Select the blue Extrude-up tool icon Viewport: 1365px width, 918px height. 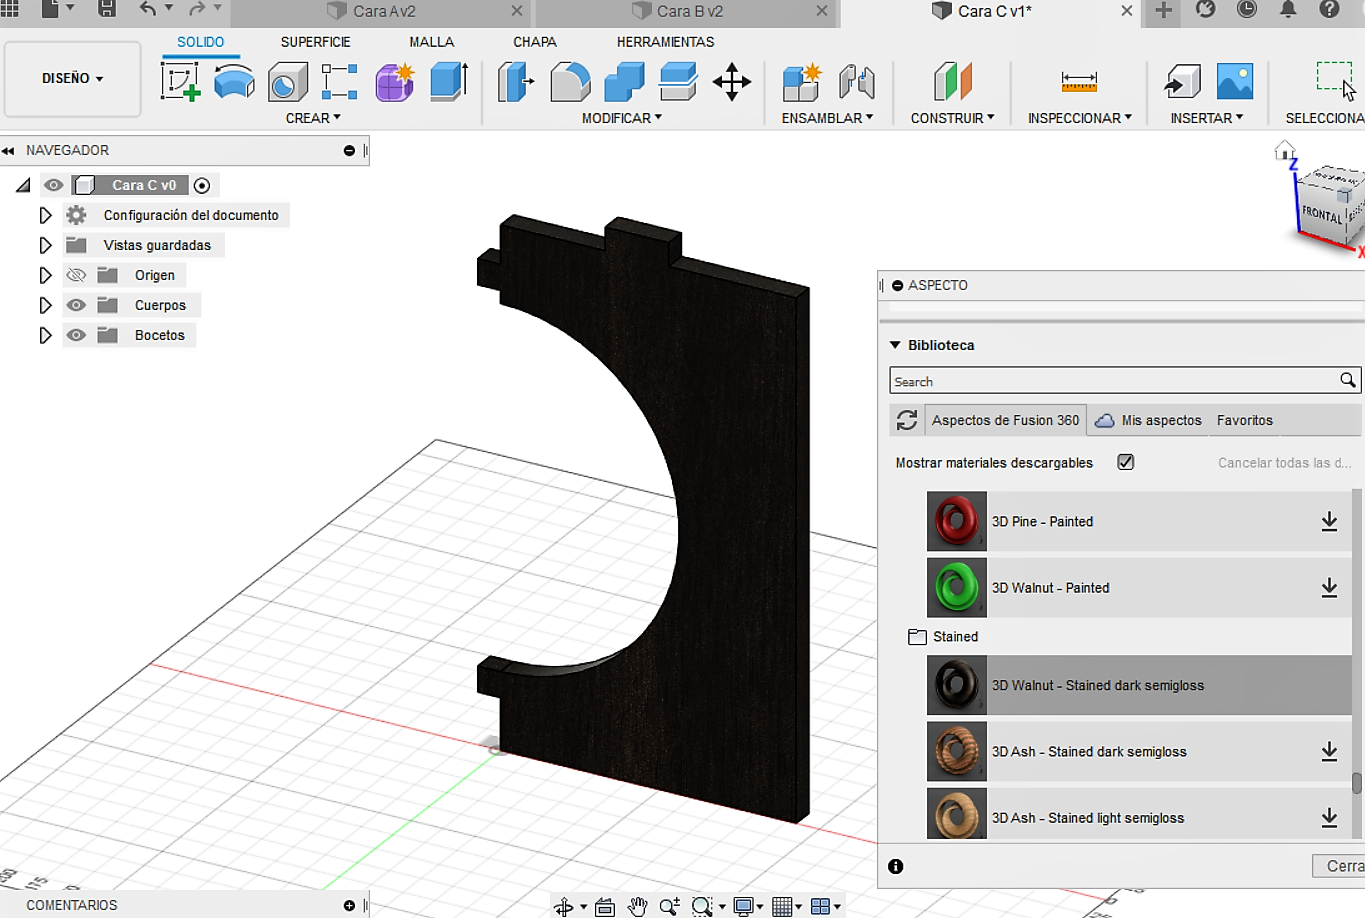tap(449, 82)
